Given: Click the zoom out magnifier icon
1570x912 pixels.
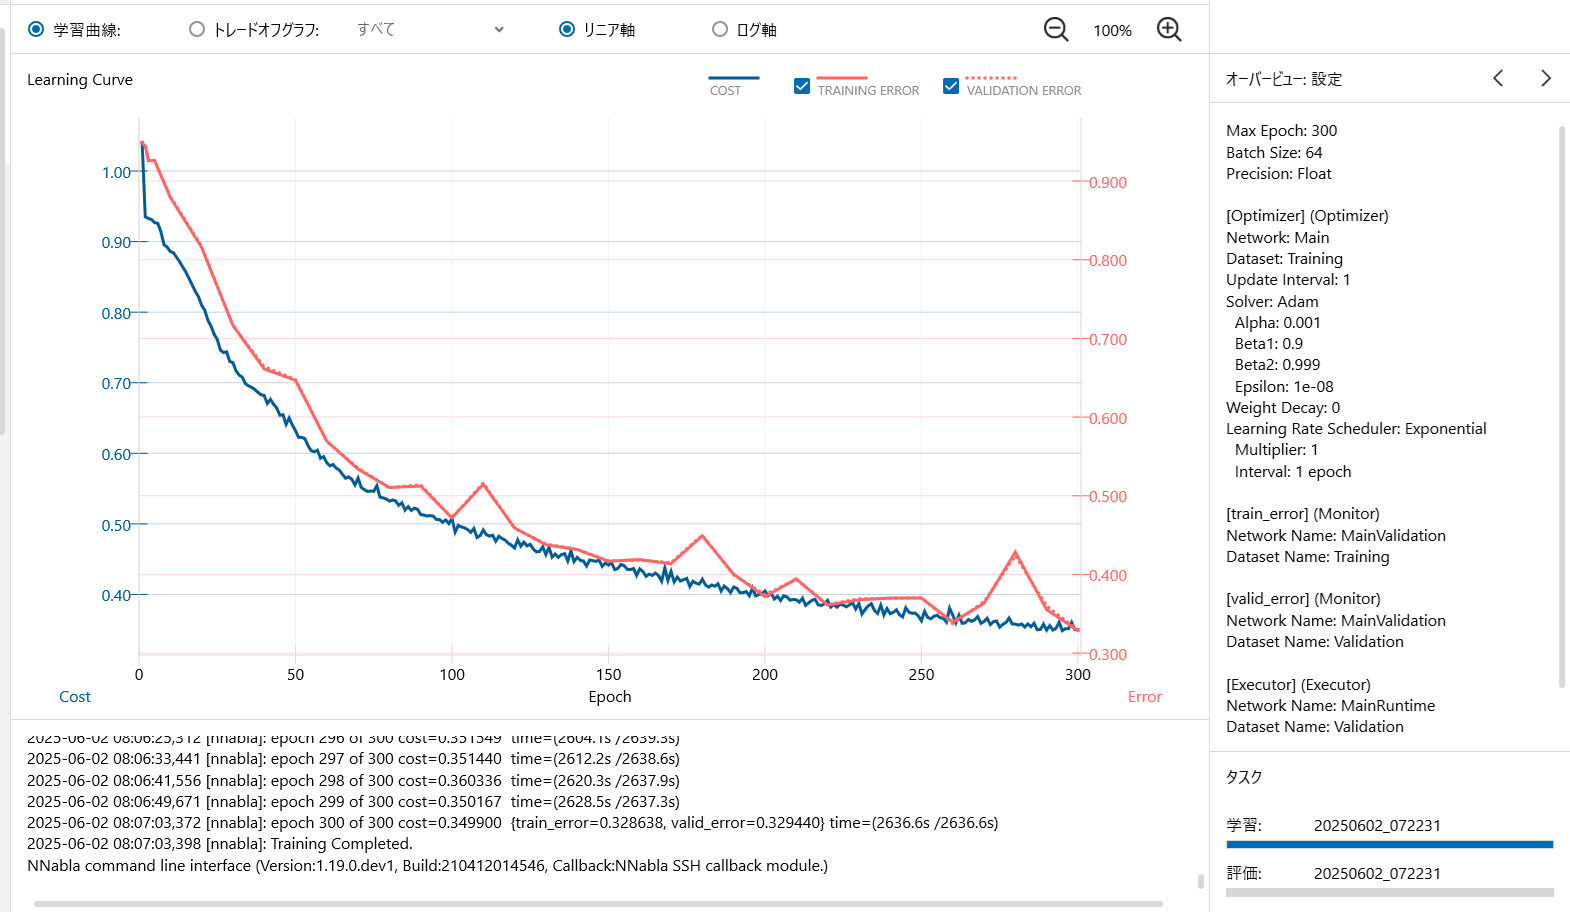Looking at the screenshot, I should [x=1055, y=30].
